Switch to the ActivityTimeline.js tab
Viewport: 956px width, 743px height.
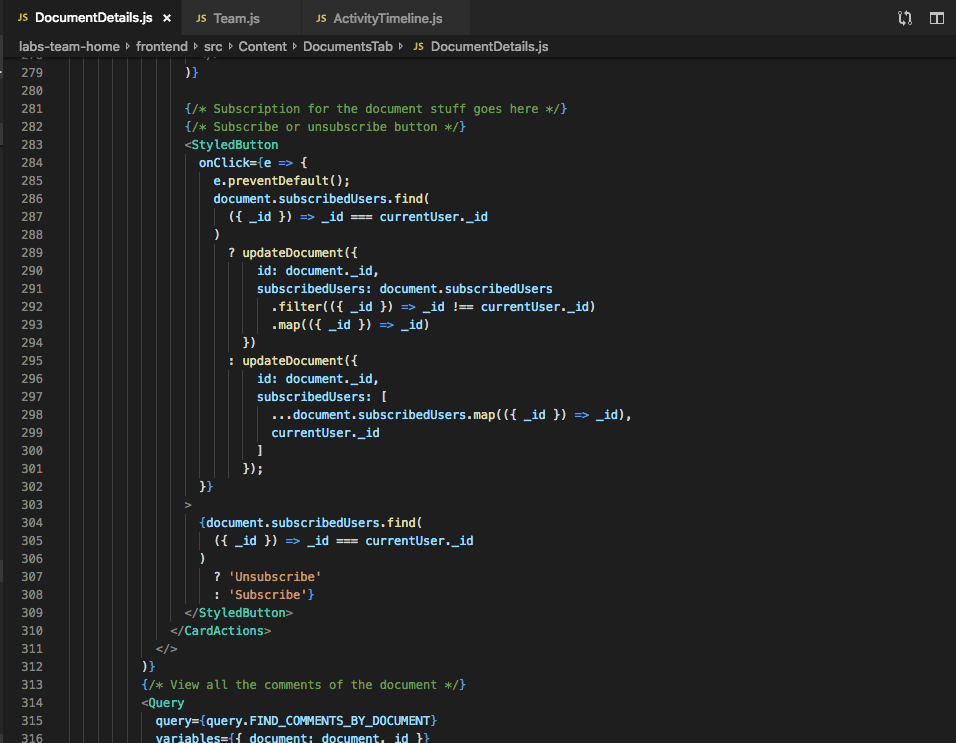387,19
